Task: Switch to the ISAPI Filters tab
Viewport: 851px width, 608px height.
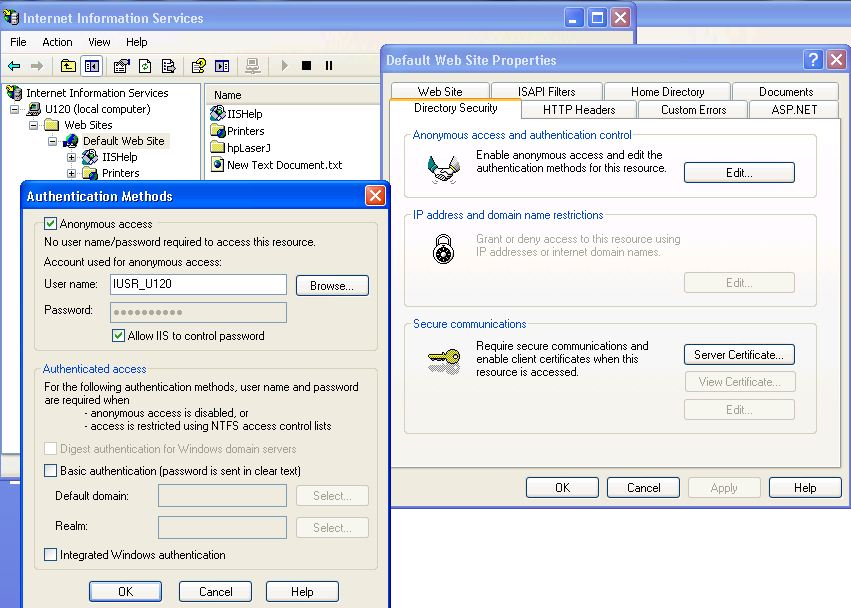Action: coord(547,91)
